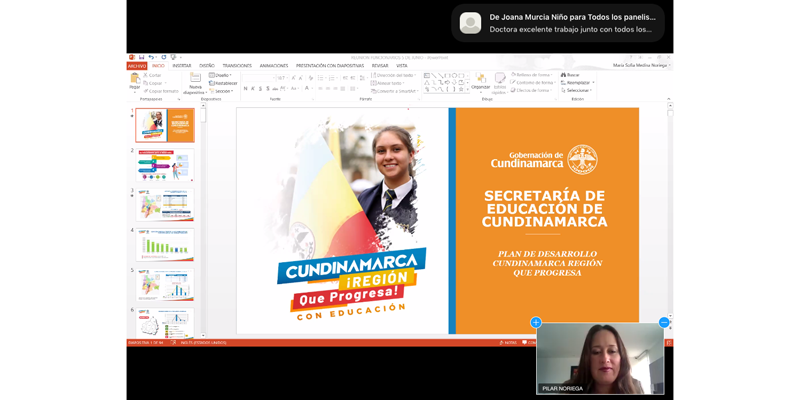Select the text box shape in shapes gallery
800x400 pixels.
(427, 76)
